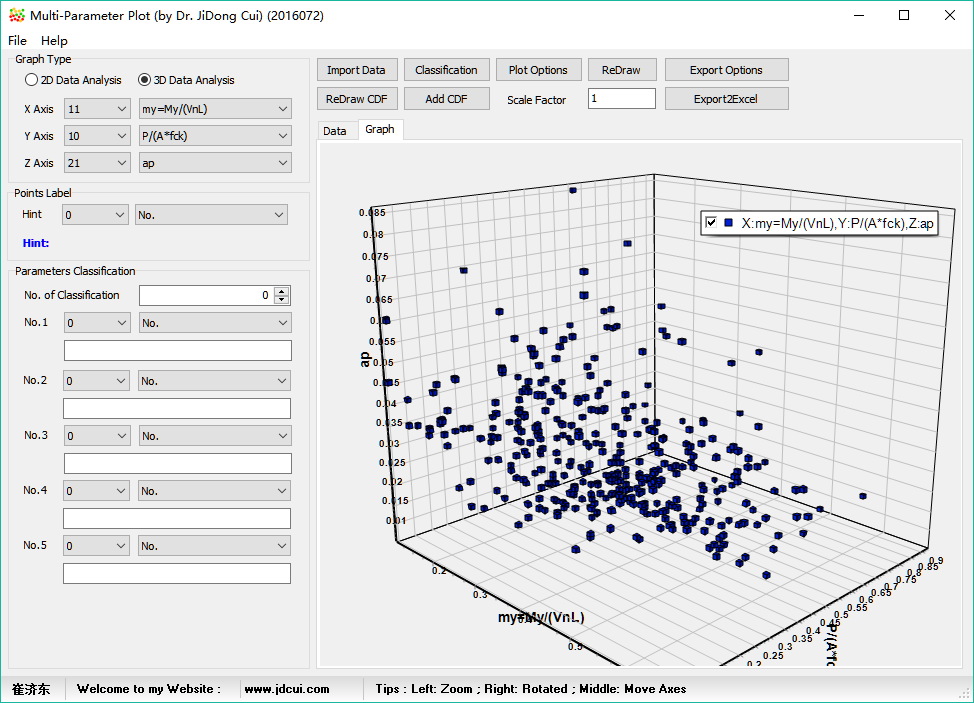
Task: Open the Help menu
Action: pos(54,40)
